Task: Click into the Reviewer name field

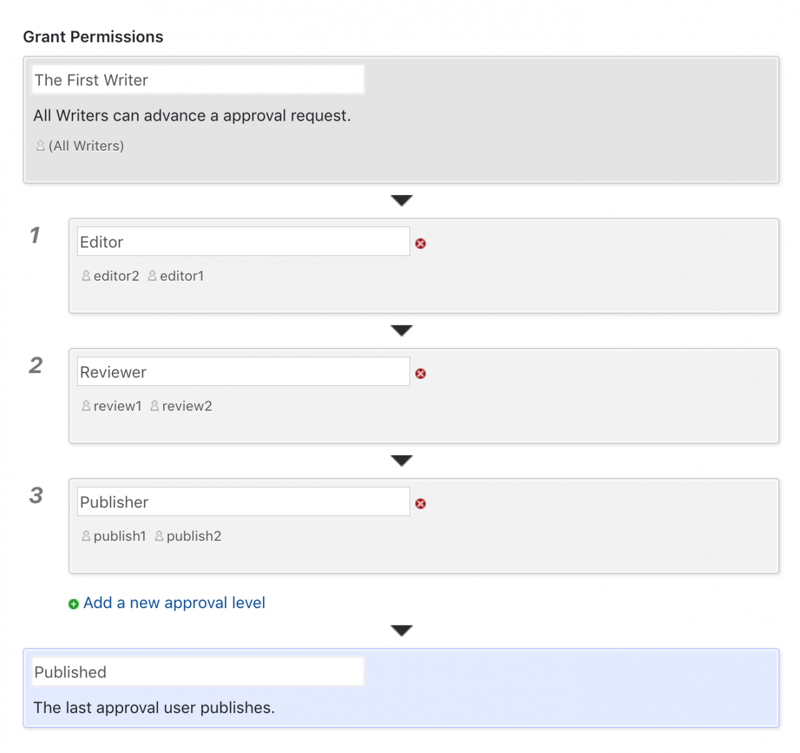Action: coord(243,372)
